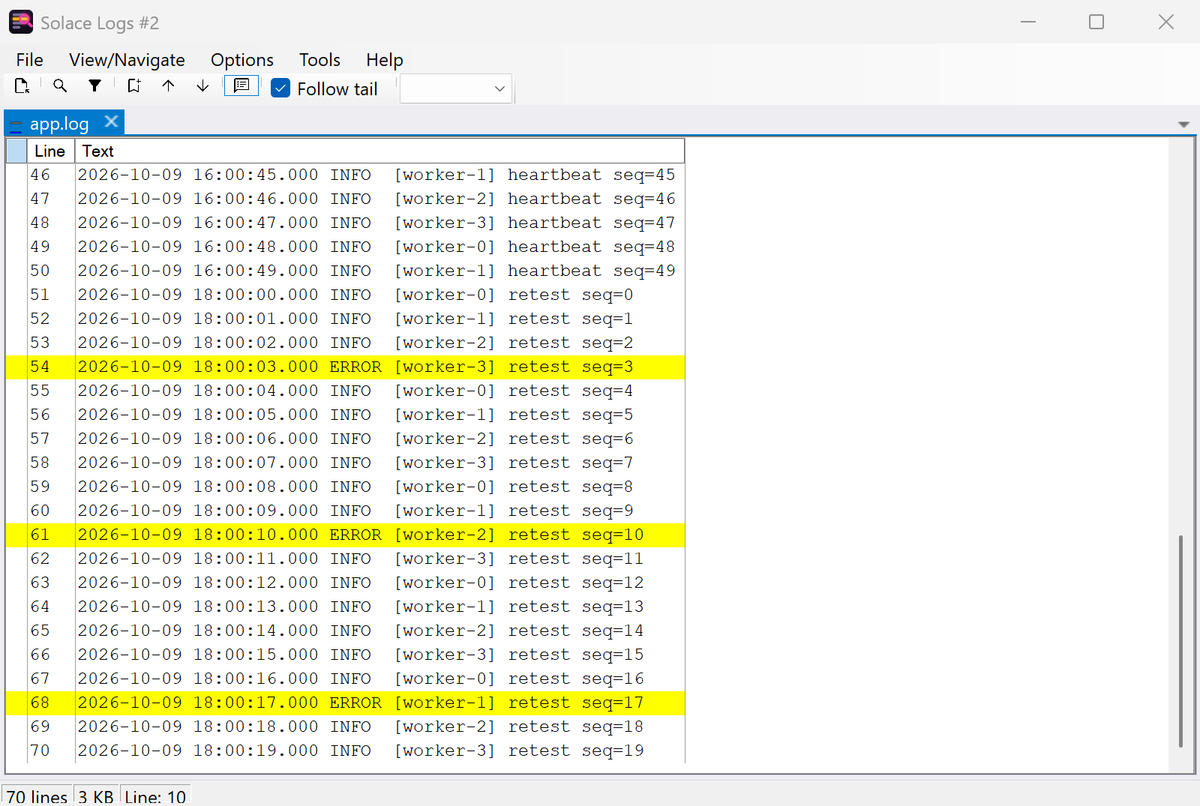Minimize the Solace Logs window

point(1029,22)
